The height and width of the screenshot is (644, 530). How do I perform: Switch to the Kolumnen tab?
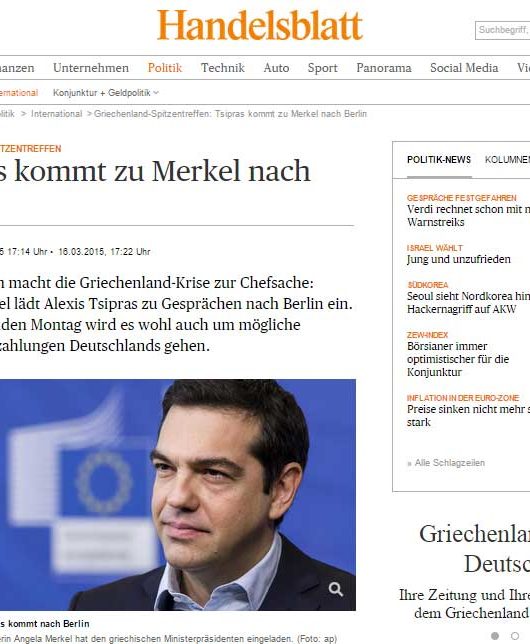coord(507,160)
